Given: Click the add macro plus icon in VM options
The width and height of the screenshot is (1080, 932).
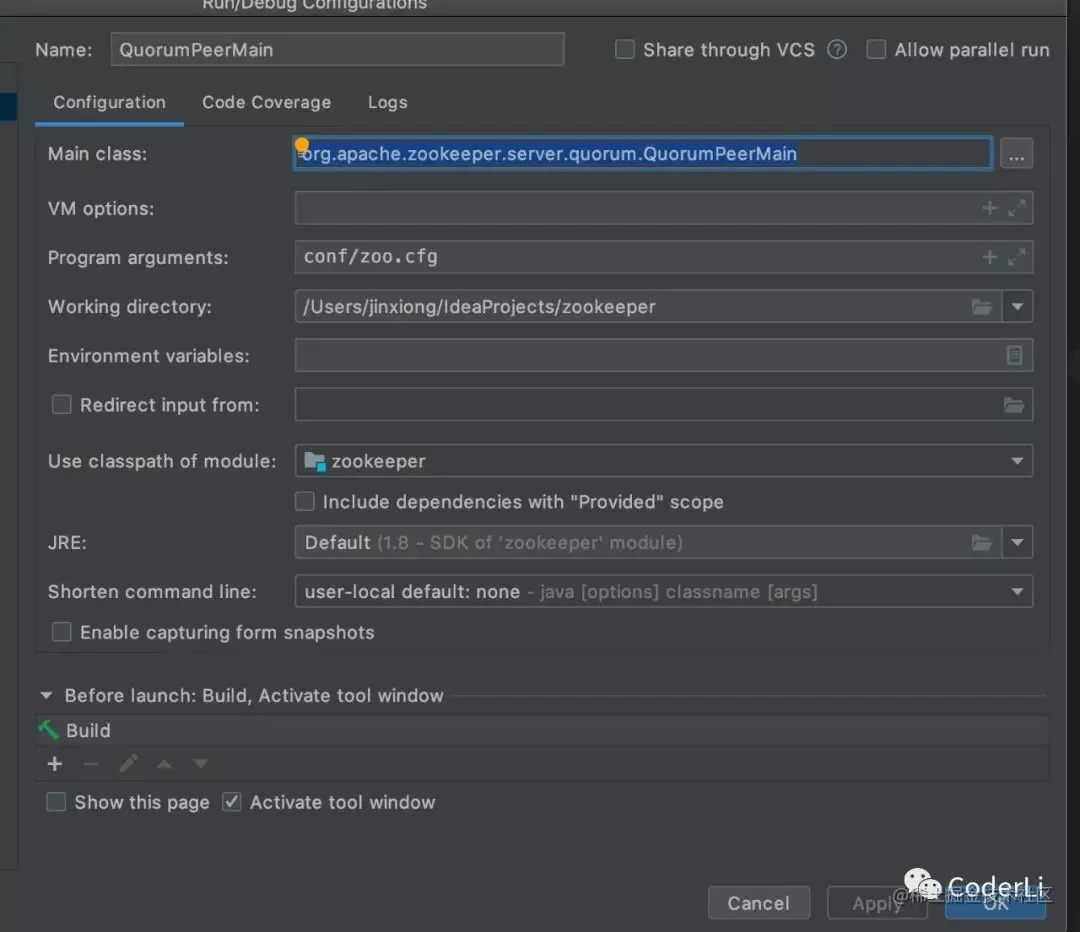Looking at the screenshot, I should [990, 207].
